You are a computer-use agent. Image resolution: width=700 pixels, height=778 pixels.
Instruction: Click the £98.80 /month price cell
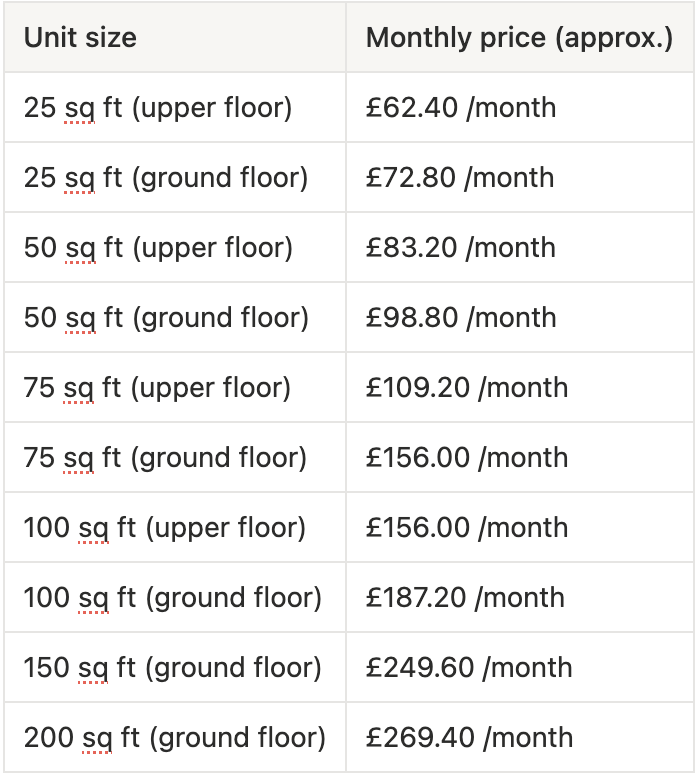(520, 317)
